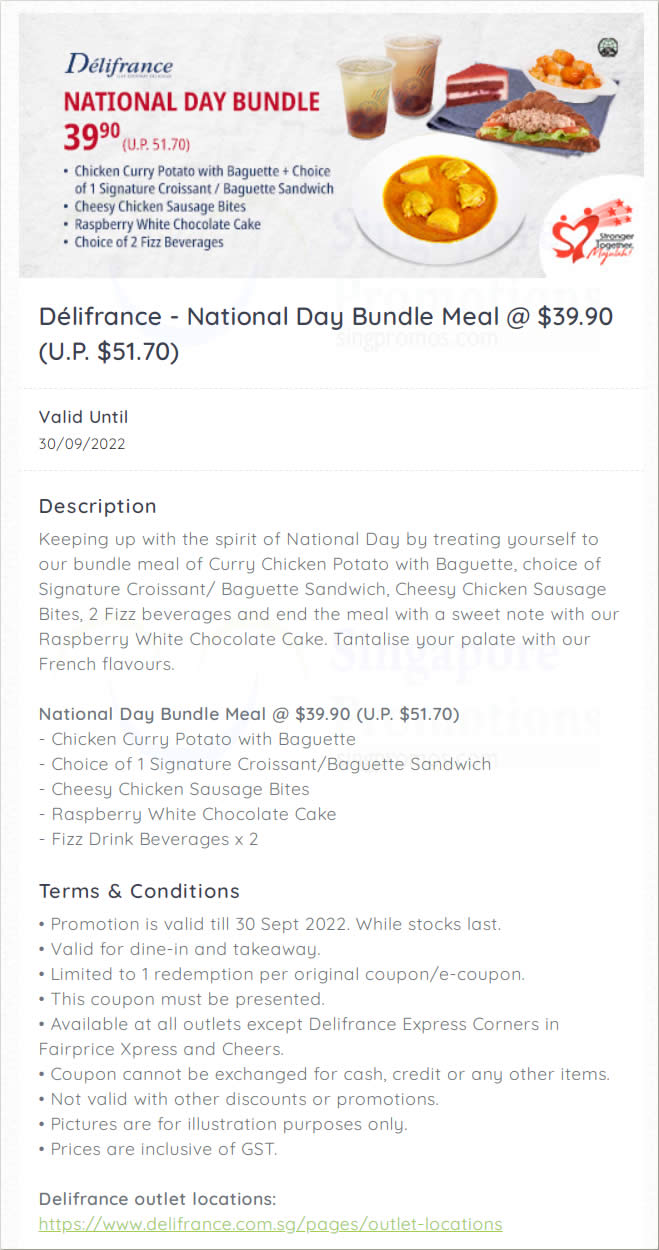Click the 39.90 price in the banner
659x1250 pixels.
[x=94, y=135]
